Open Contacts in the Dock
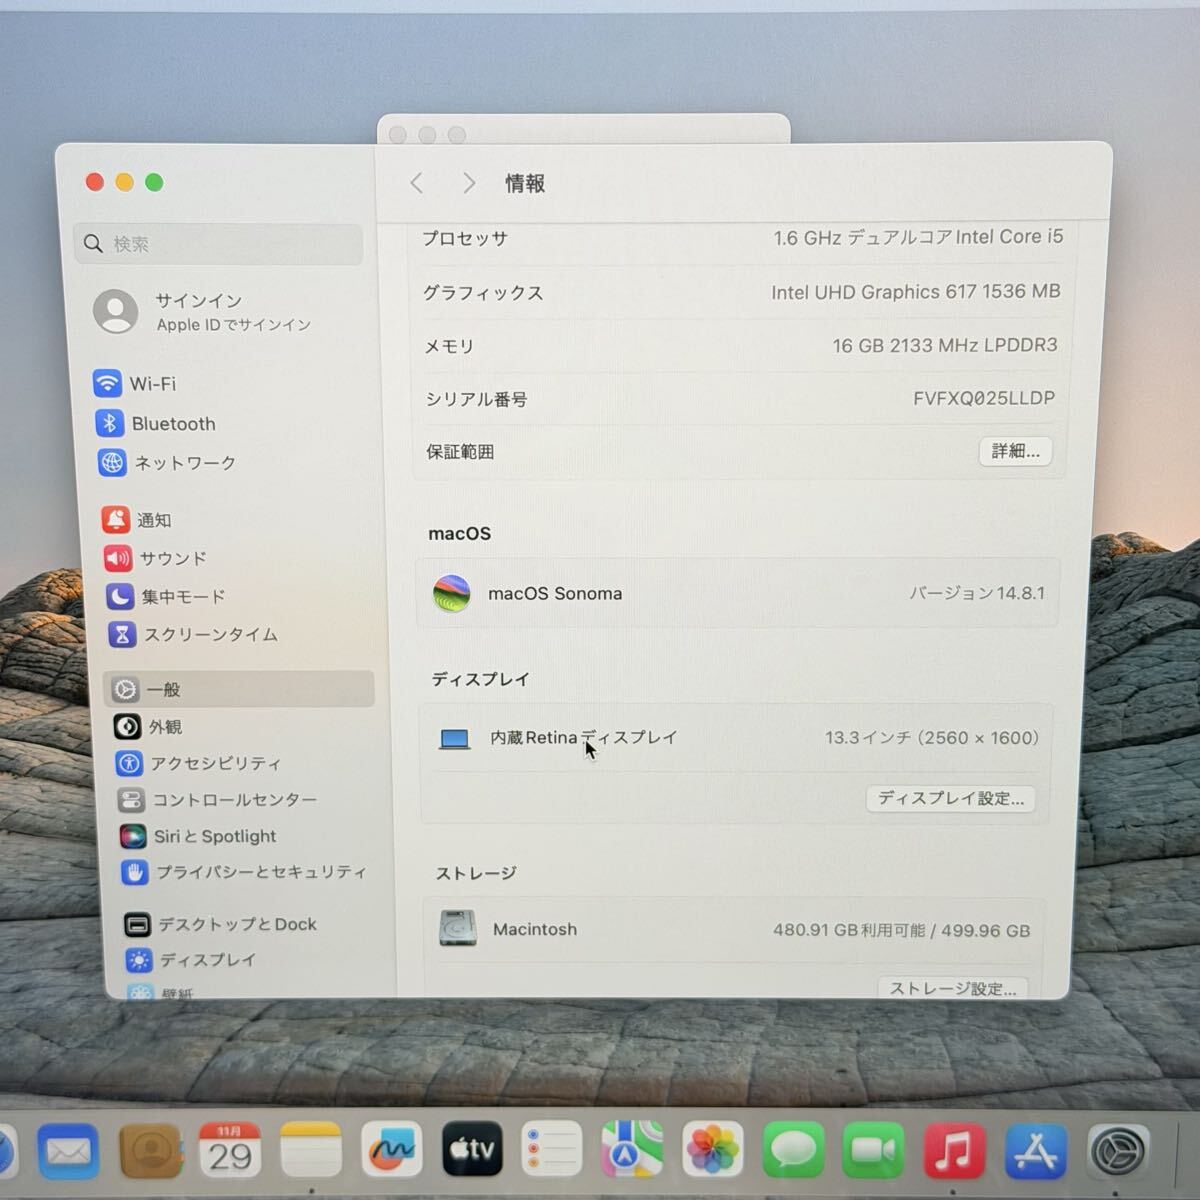Image resolution: width=1200 pixels, height=1200 pixels. coord(150,1152)
